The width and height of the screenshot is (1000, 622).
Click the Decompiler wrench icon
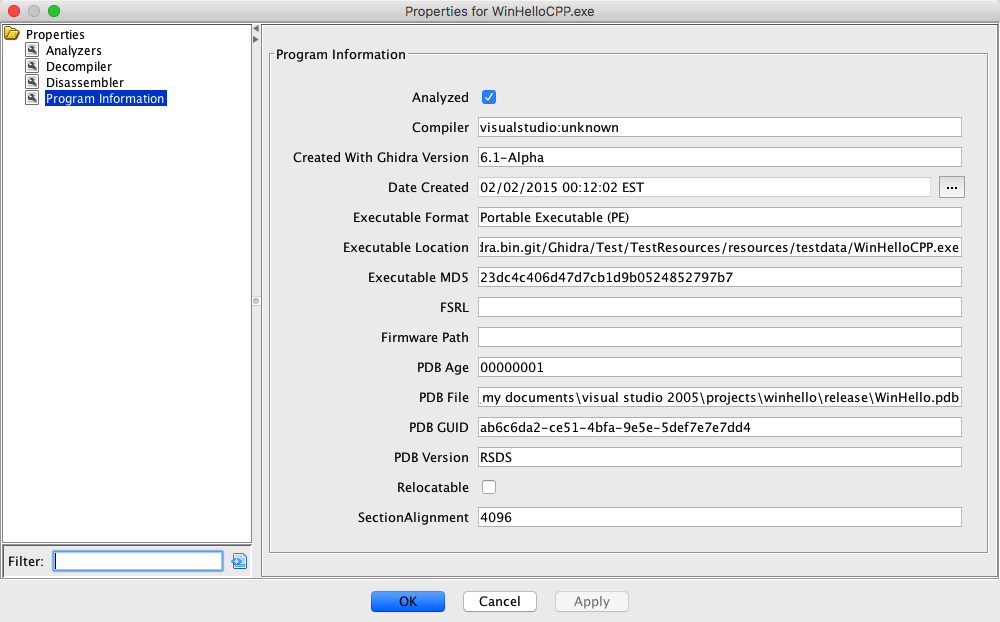32,66
